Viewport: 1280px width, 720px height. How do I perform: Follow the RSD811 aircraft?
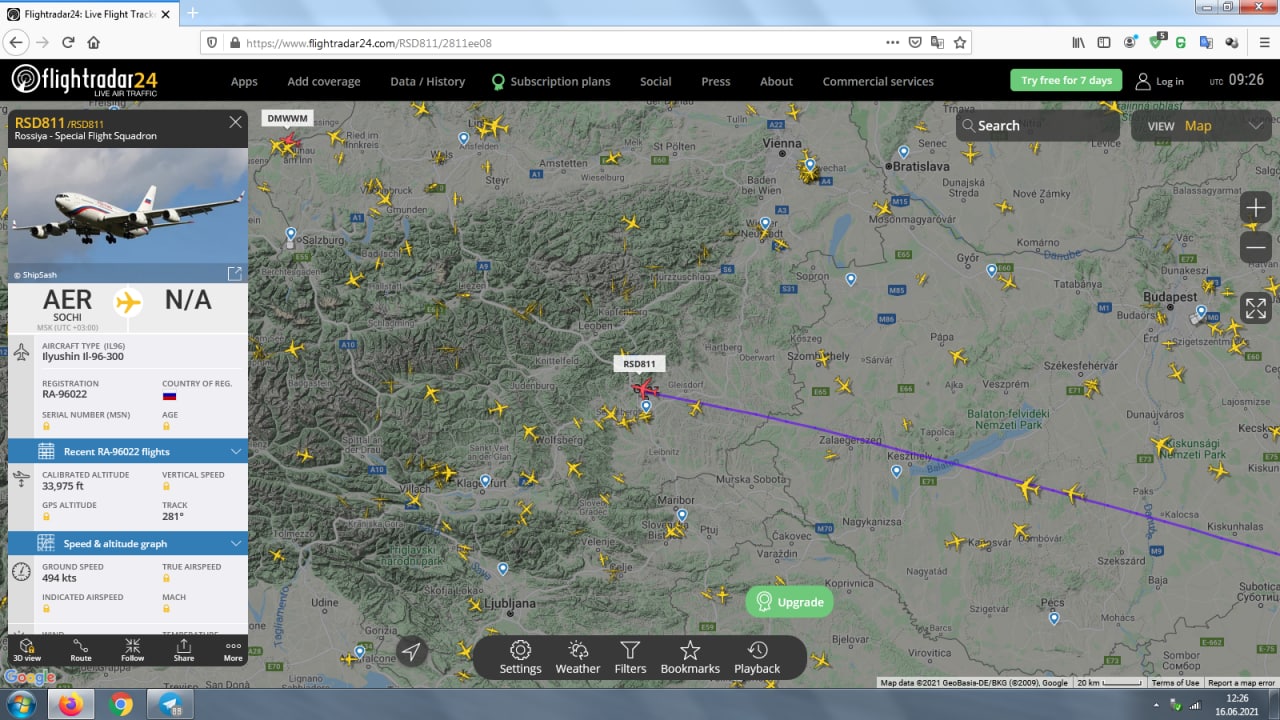(x=132, y=650)
